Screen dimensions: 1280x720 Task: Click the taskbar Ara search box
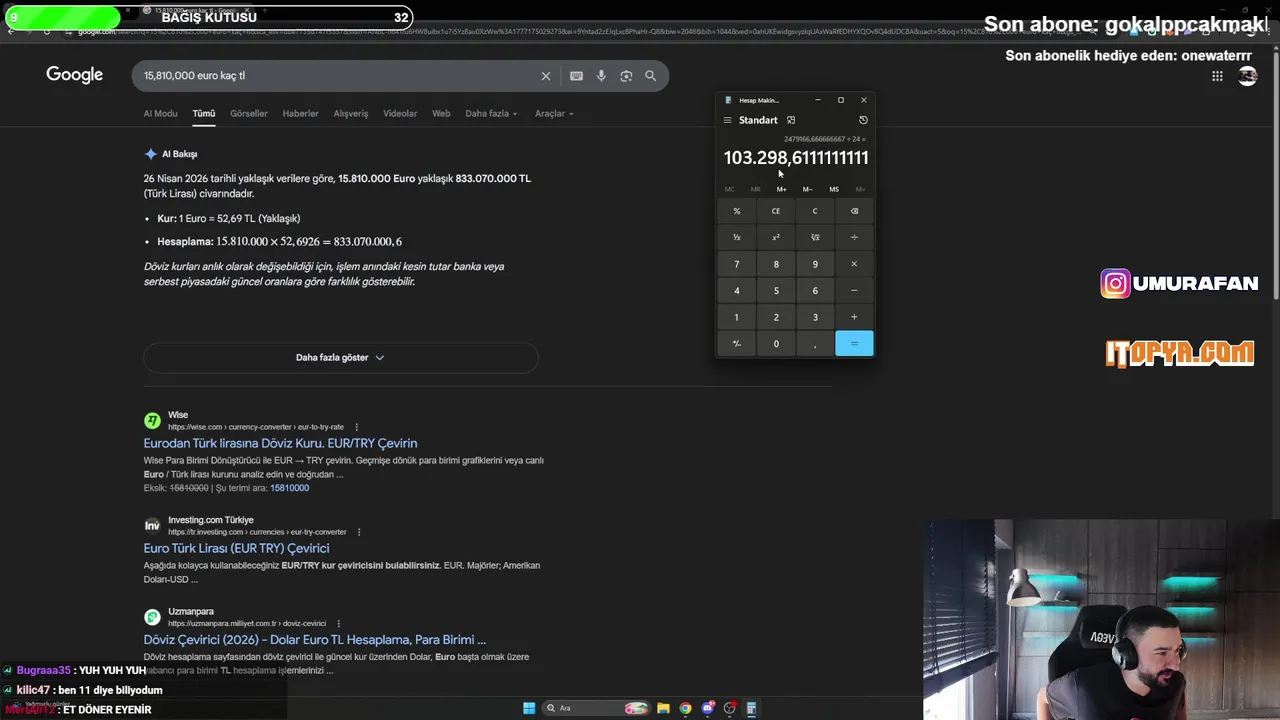(596, 708)
